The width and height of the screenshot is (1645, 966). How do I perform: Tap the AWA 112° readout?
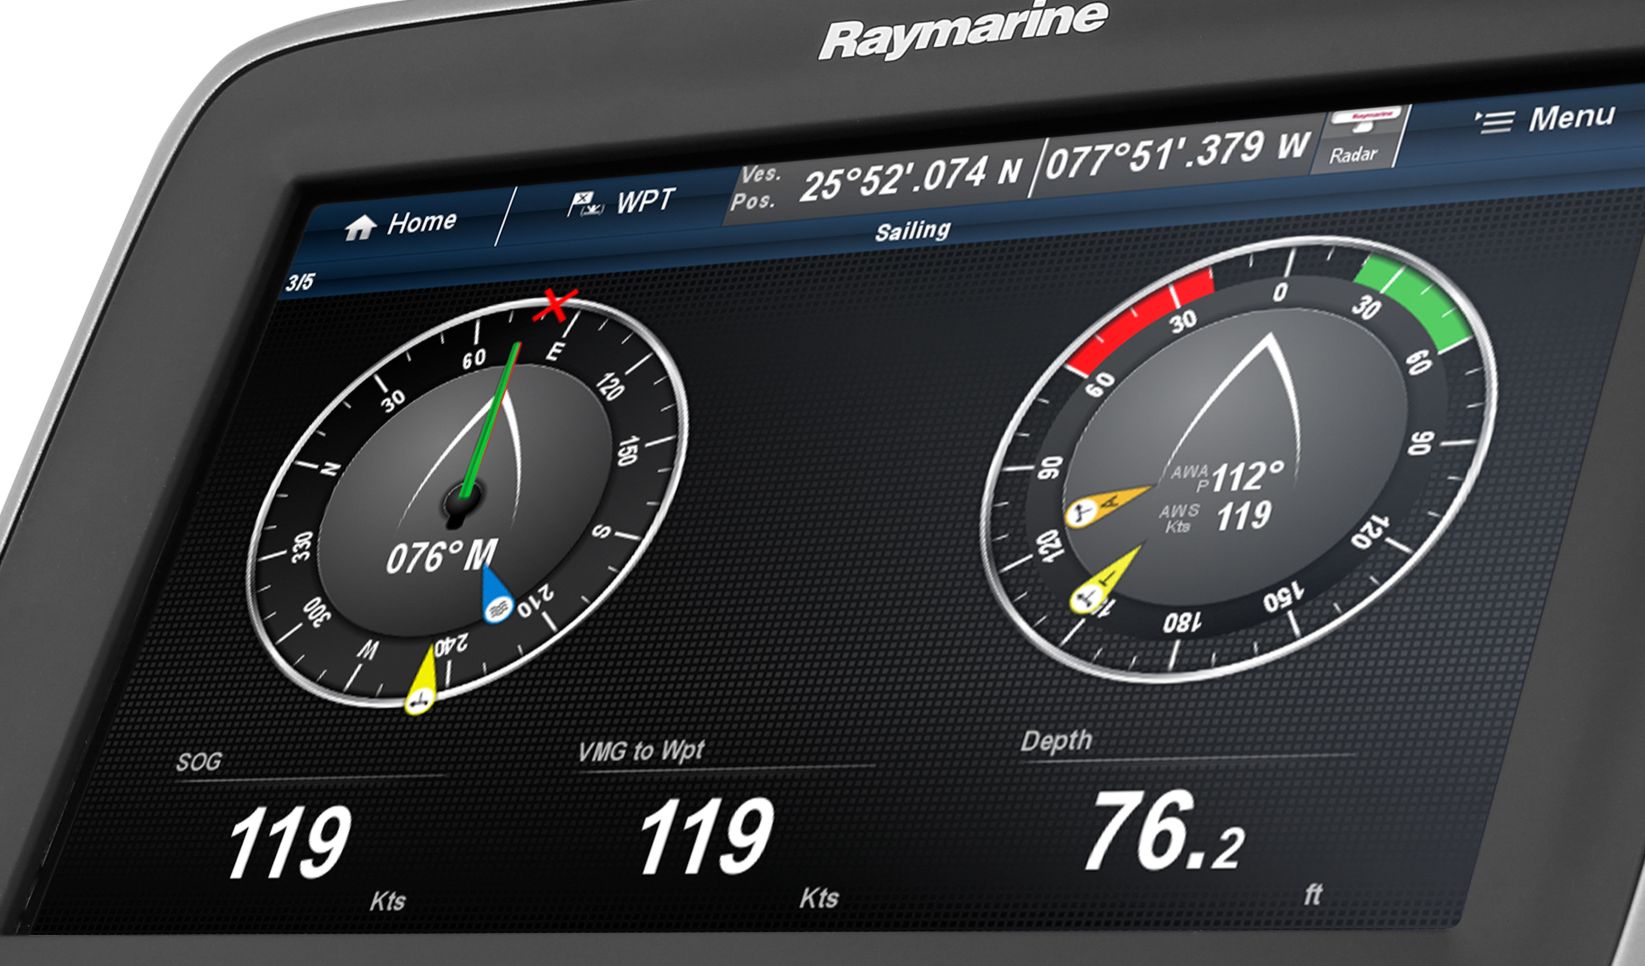pyautogui.click(x=1228, y=477)
